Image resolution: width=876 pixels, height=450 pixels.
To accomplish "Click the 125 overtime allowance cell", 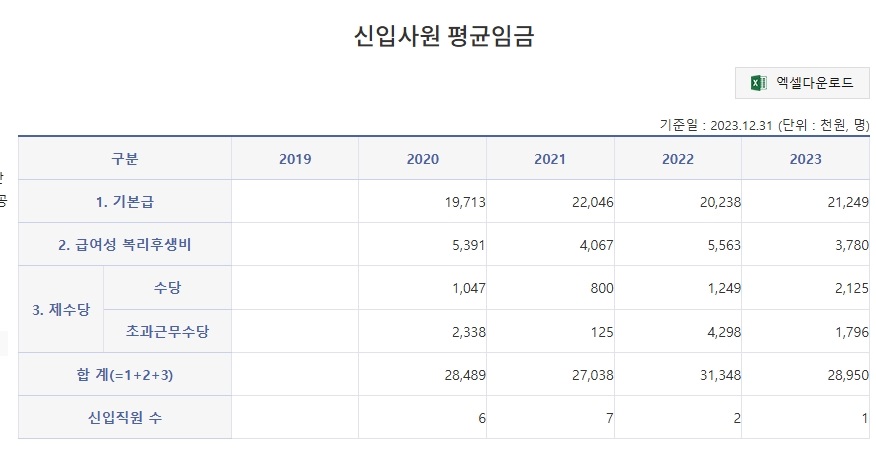I will [x=550, y=331].
